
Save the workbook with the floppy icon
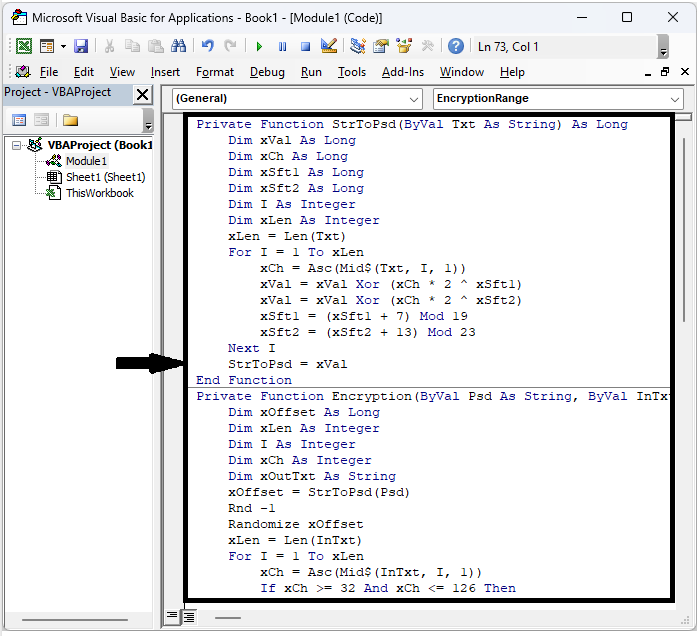[81, 46]
